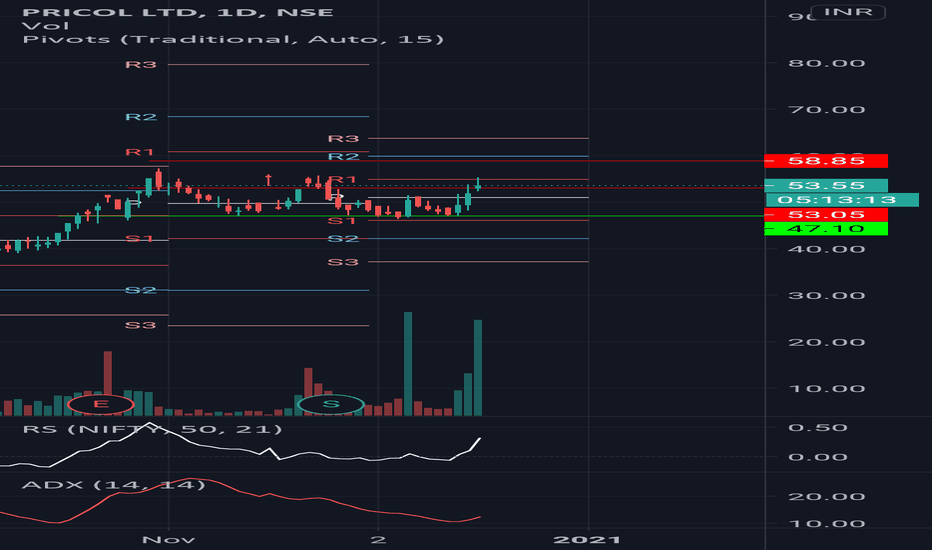Viewport: 932px width, 550px height.
Task: Click the 30.00 price axis label
Action: coord(826,296)
